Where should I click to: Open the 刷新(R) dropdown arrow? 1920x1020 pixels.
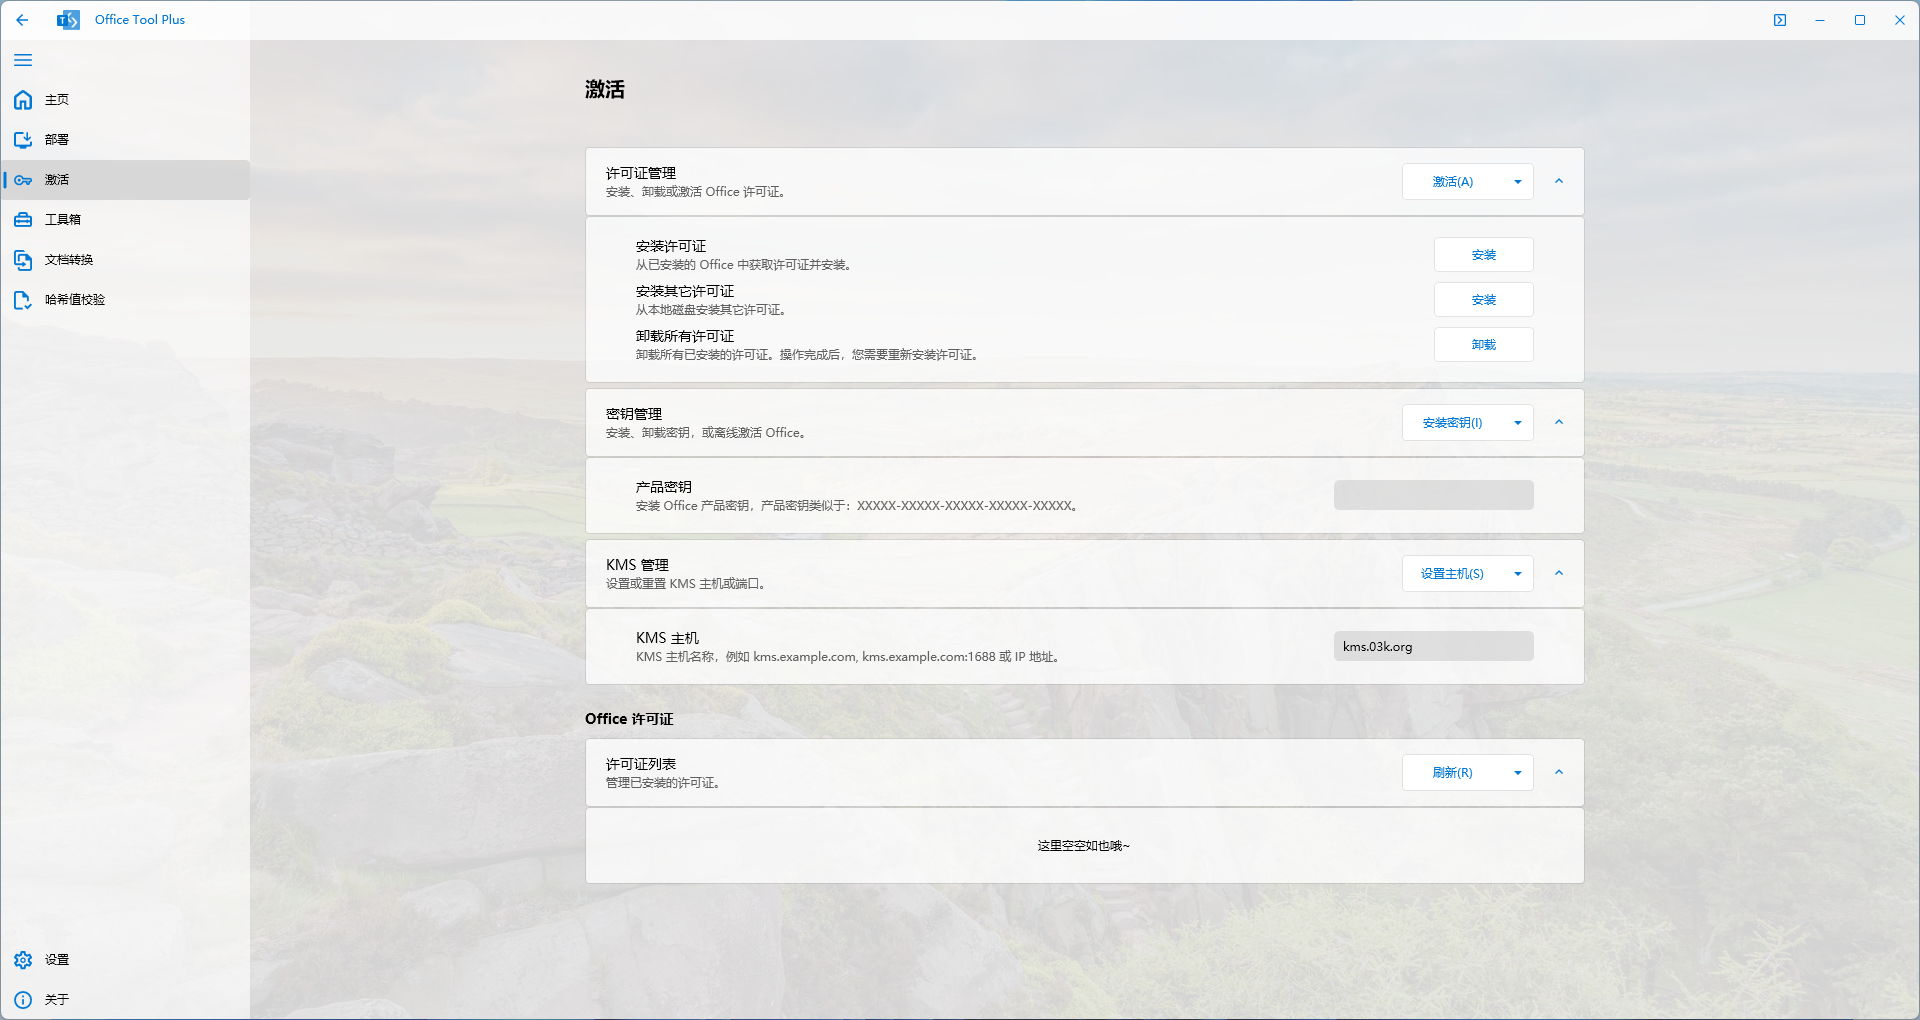click(x=1517, y=772)
